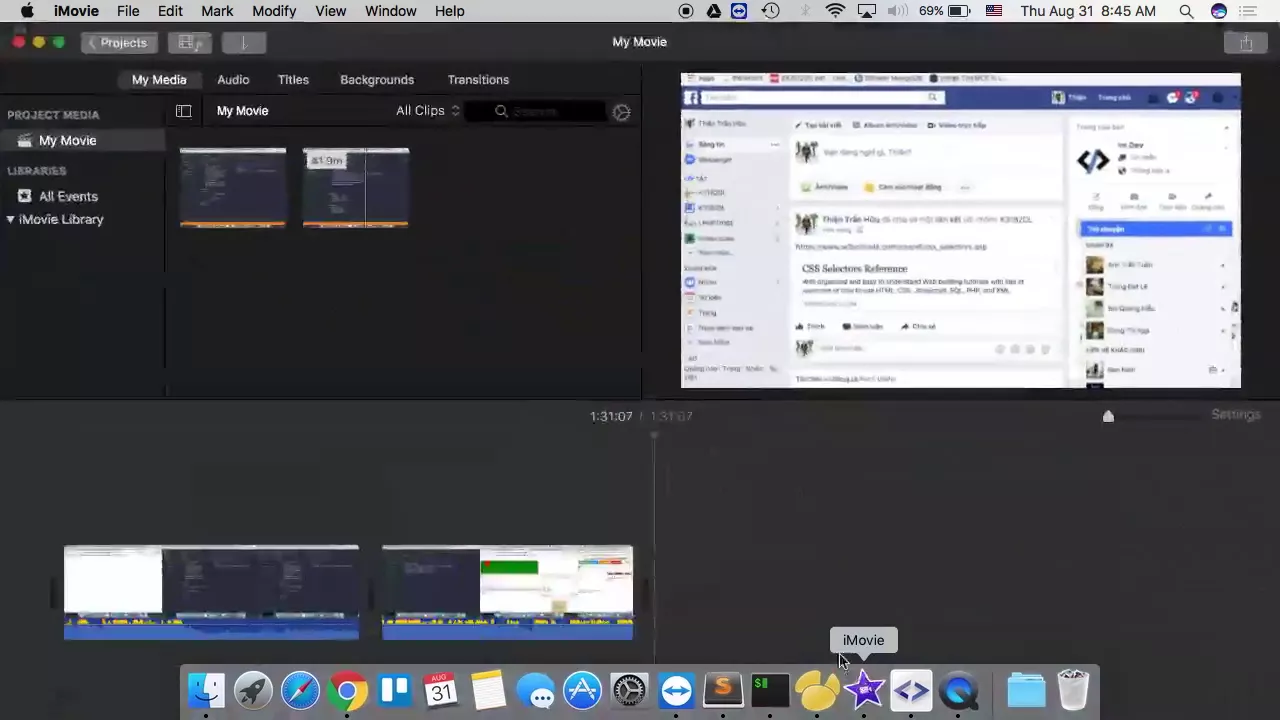
Task: Launch Google Chrome from the Dock
Action: [347, 690]
